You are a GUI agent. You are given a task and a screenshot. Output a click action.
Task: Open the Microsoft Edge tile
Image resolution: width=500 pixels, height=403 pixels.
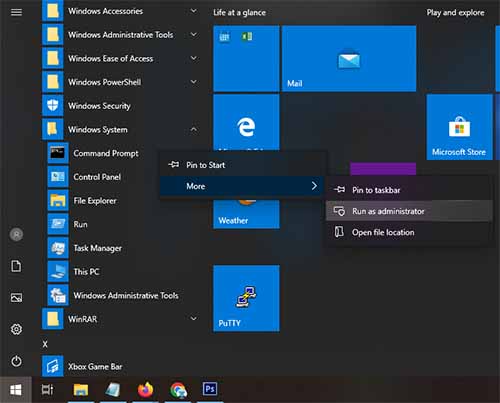246,123
